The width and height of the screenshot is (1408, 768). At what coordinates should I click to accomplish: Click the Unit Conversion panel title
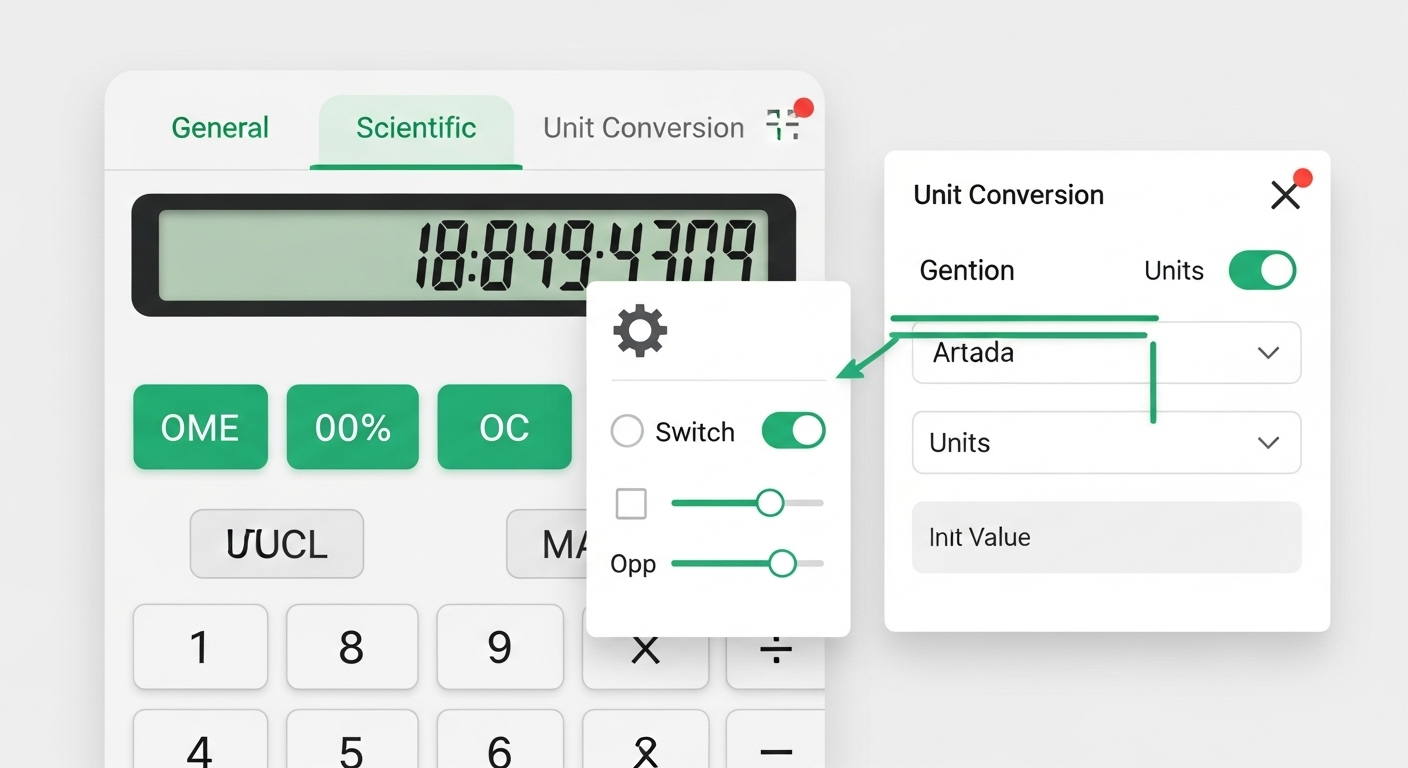click(1008, 194)
